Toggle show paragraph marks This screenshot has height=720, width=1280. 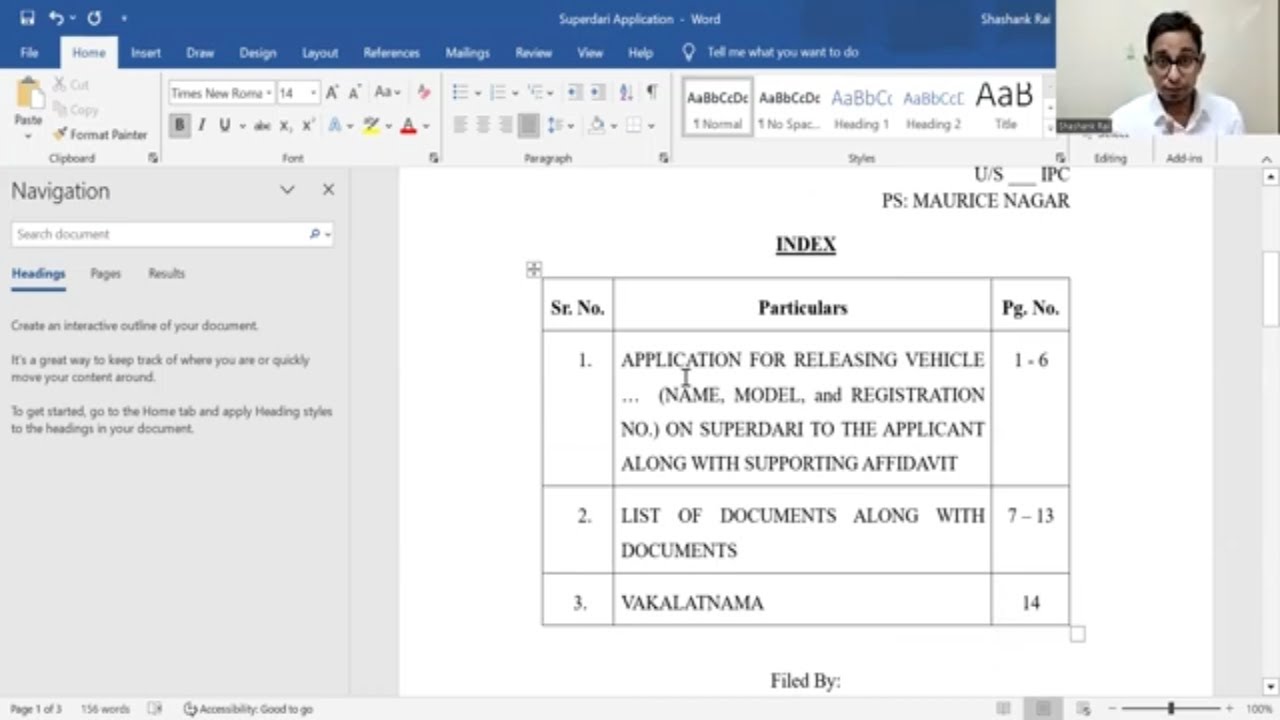click(652, 93)
